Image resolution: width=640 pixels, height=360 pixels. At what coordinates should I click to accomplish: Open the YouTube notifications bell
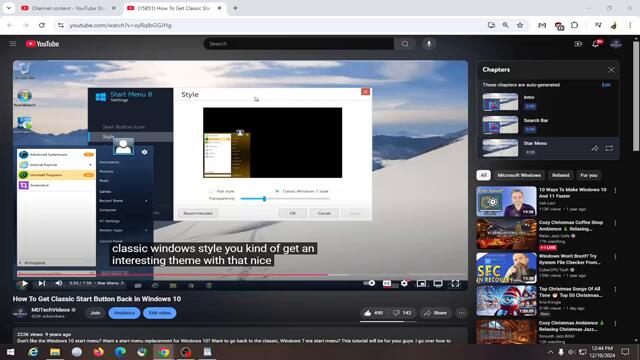[596, 44]
